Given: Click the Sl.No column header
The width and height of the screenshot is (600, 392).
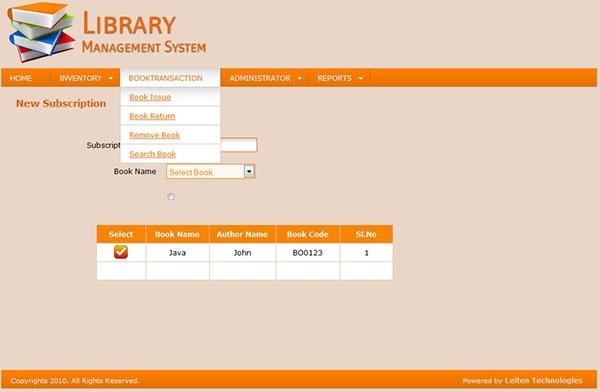Looking at the screenshot, I should point(366,234).
